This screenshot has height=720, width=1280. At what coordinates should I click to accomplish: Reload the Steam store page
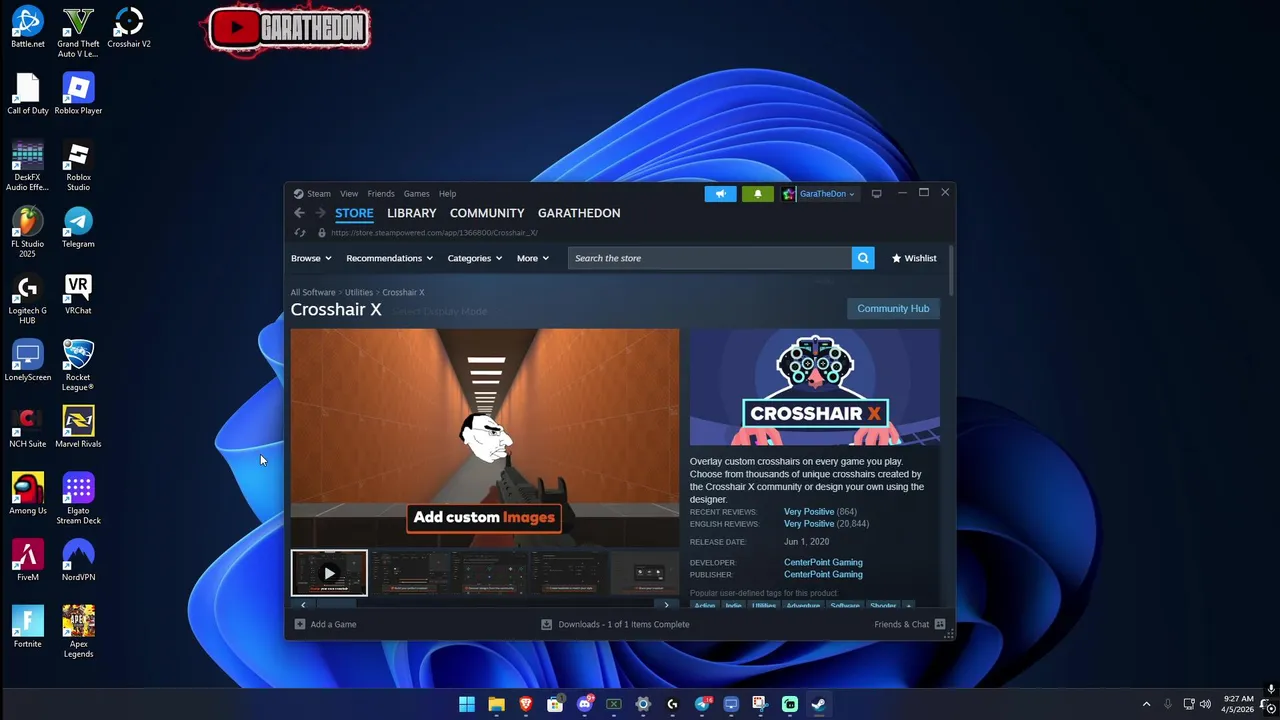[299, 233]
